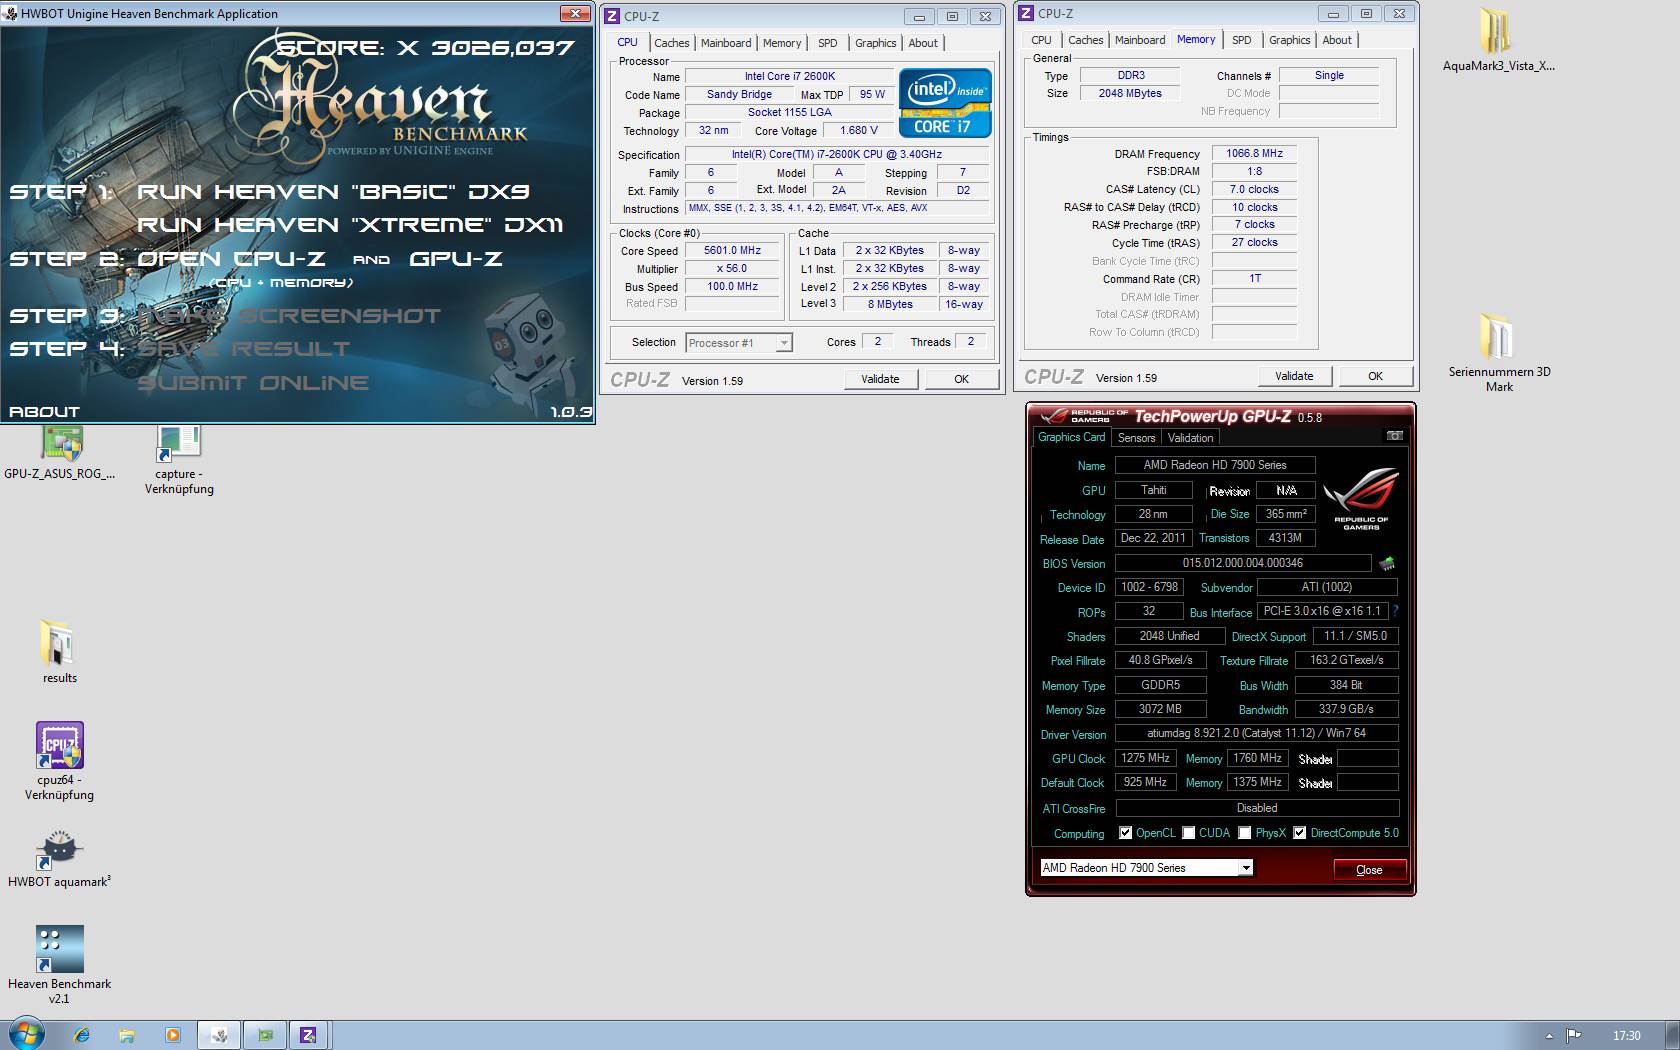Toggle the OpenCL checkbox in GPU-Z
The height and width of the screenshot is (1050, 1680).
tap(1125, 833)
